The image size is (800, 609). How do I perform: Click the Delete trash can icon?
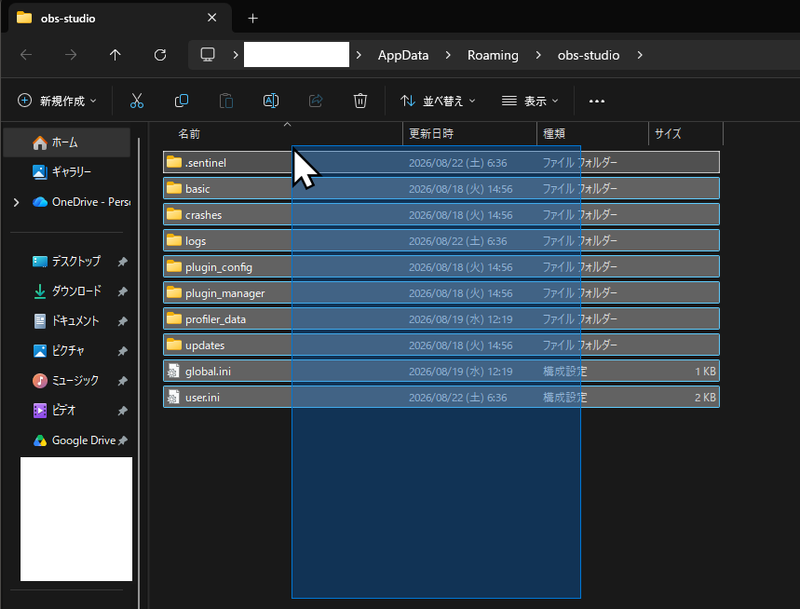click(x=360, y=101)
